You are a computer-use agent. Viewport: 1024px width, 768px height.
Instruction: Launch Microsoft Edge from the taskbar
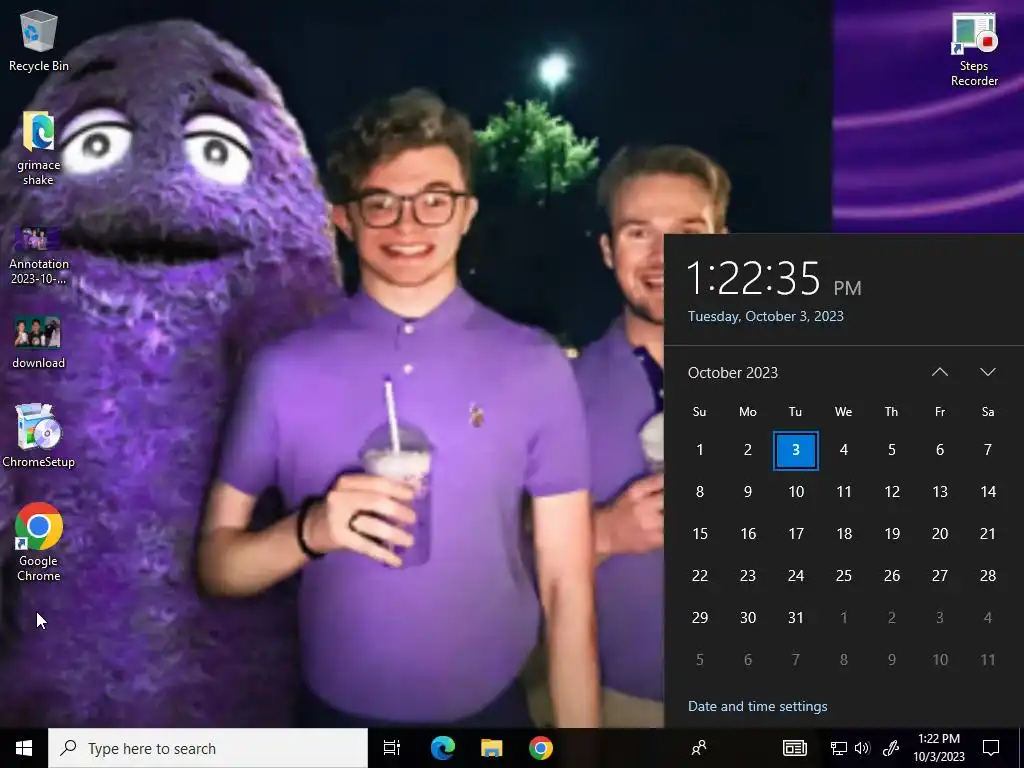pyautogui.click(x=442, y=748)
